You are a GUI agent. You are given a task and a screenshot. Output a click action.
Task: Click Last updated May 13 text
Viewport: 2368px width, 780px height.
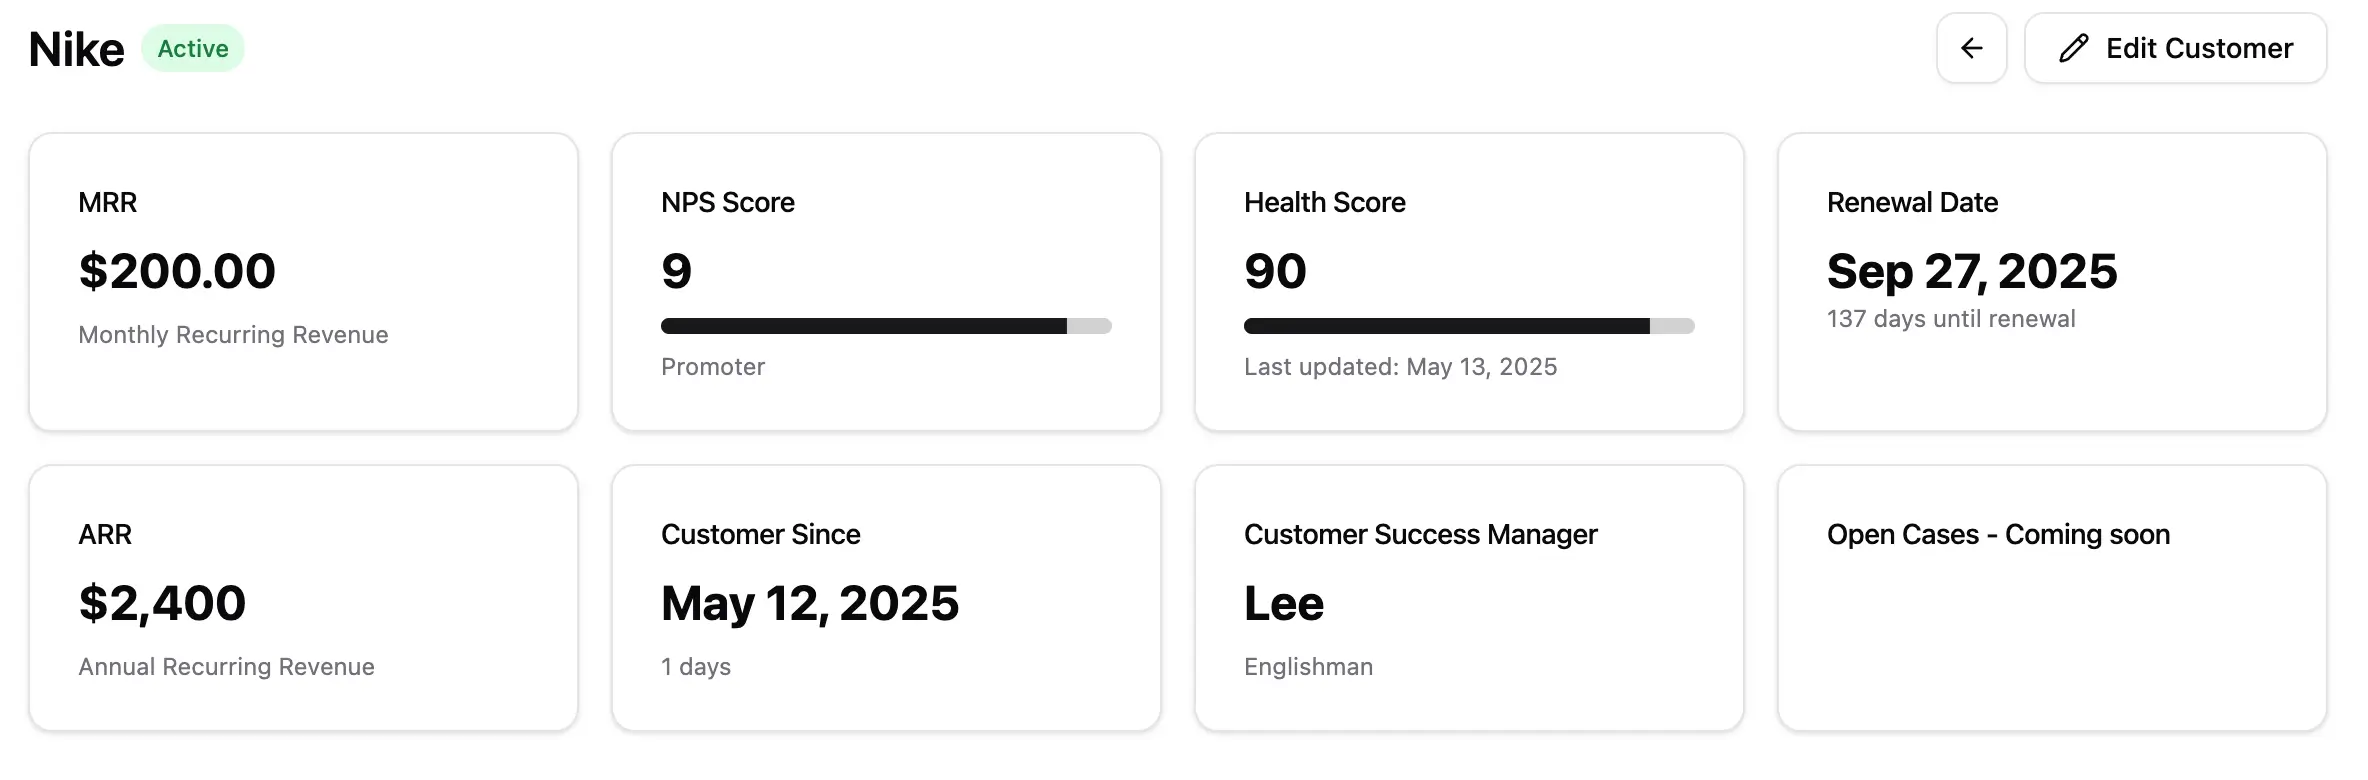pyautogui.click(x=1400, y=367)
